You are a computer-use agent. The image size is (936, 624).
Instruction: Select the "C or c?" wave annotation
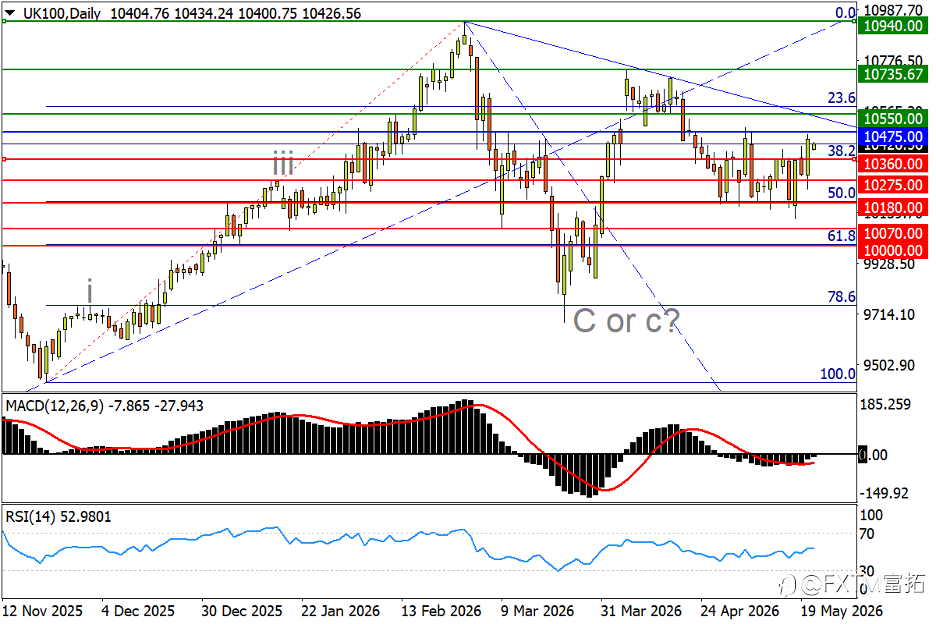click(626, 321)
